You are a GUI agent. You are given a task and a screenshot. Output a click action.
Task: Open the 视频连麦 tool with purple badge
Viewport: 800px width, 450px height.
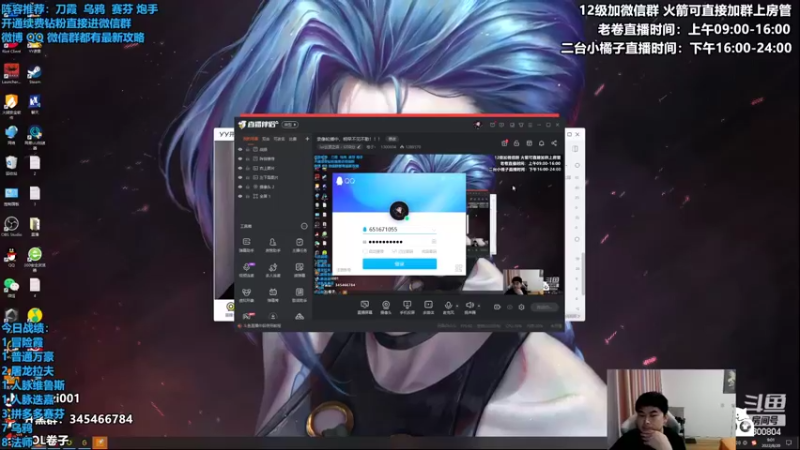coord(246,269)
